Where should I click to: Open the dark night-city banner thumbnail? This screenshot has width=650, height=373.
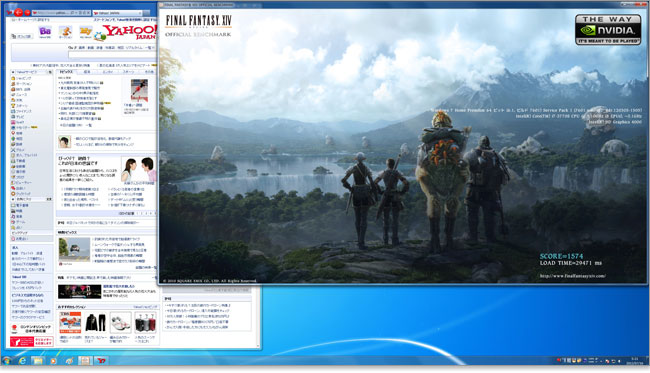(x=80, y=291)
